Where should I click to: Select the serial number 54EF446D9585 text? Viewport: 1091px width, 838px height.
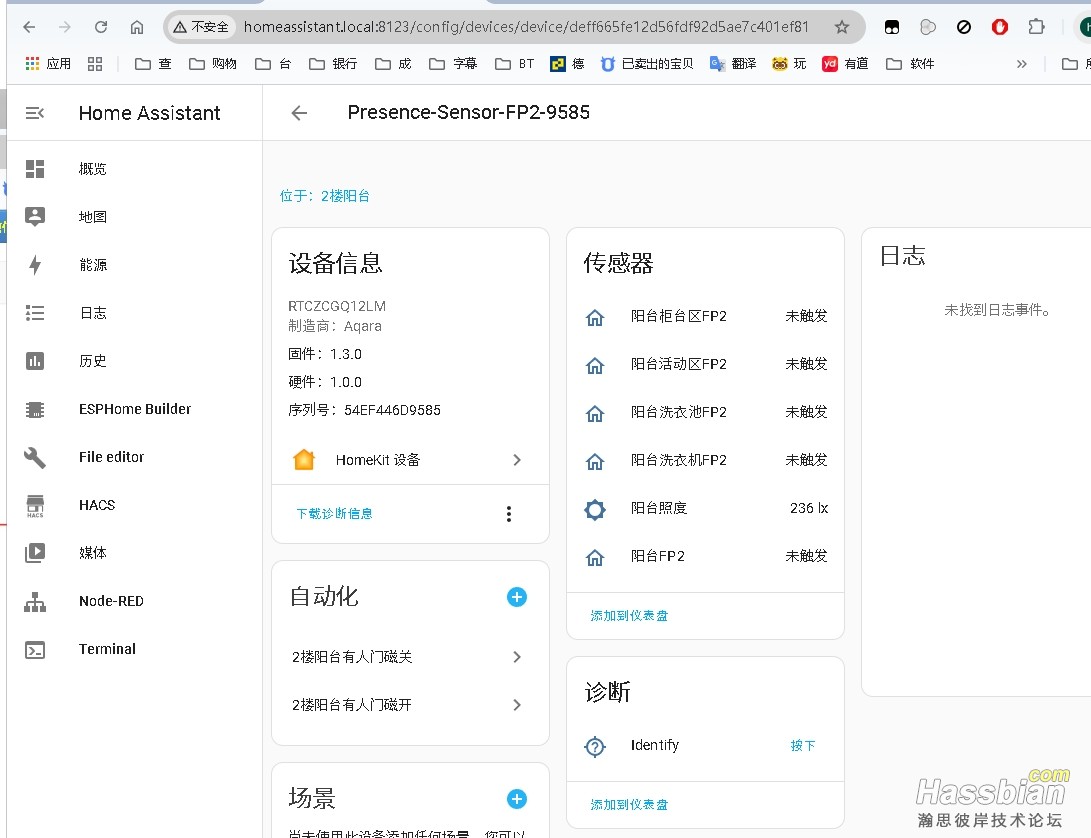click(392, 410)
